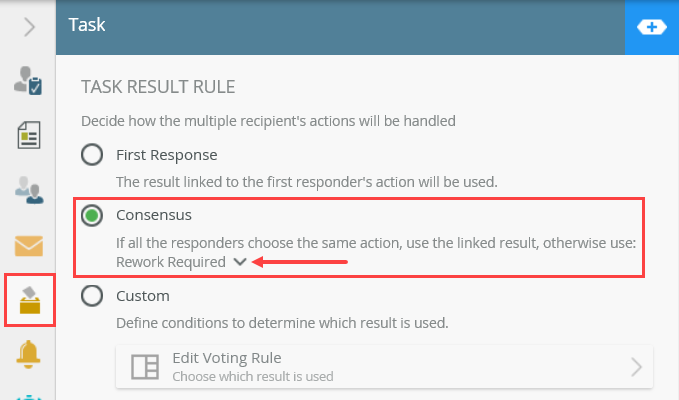The height and width of the screenshot is (400, 679).
Task: Click the Edit Voting Rule button
Action: [x=385, y=367]
